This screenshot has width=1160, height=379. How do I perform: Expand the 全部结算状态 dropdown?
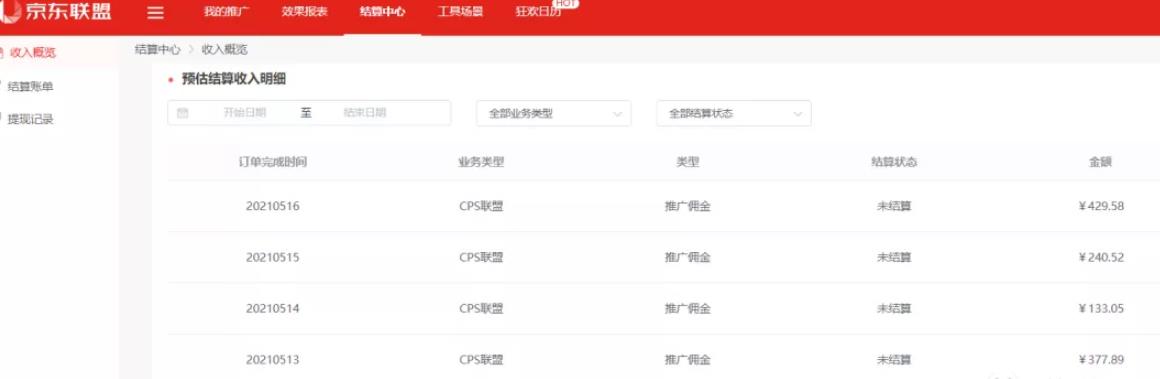point(734,113)
